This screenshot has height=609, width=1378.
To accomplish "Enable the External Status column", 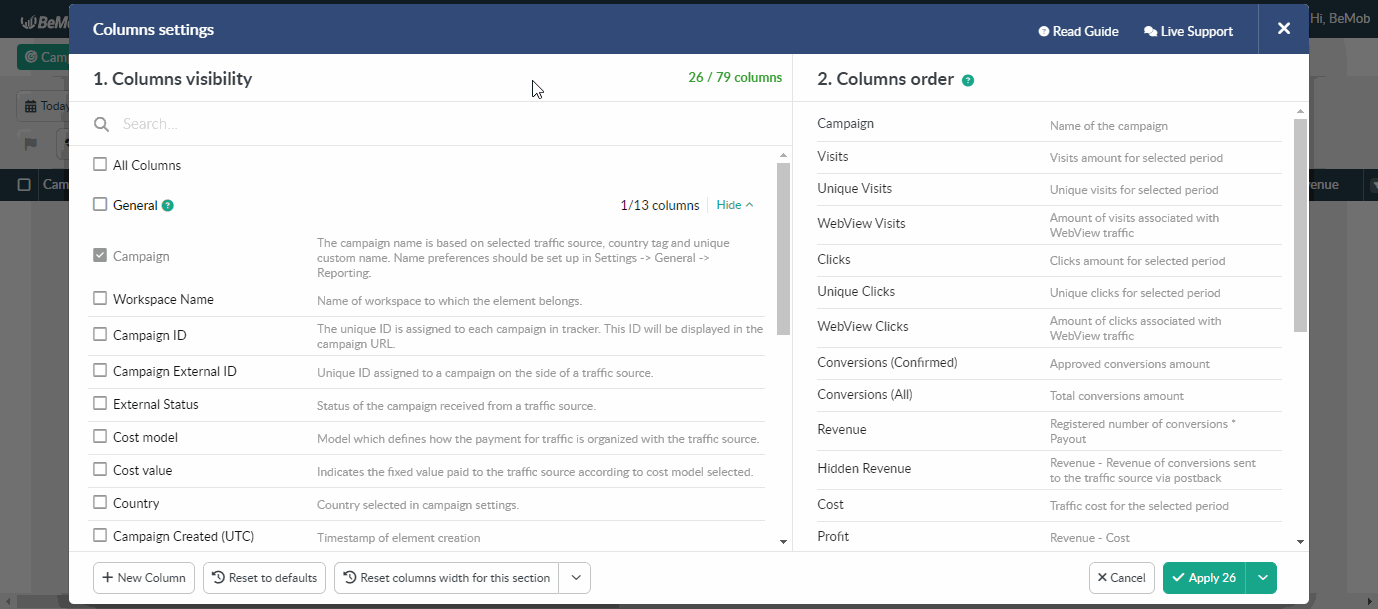I will tap(100, 404).
